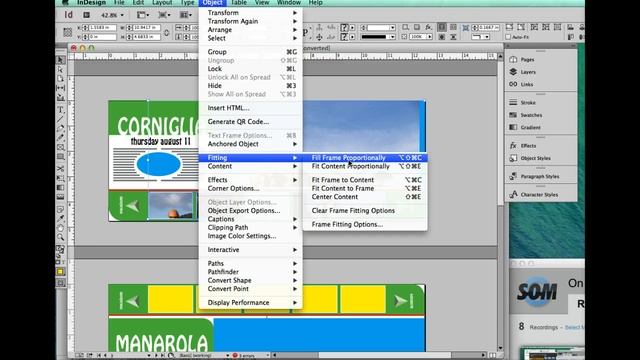Click the sky photo thumbnail beside green arrow
The image size is (640, 360).
click(170, 206)
